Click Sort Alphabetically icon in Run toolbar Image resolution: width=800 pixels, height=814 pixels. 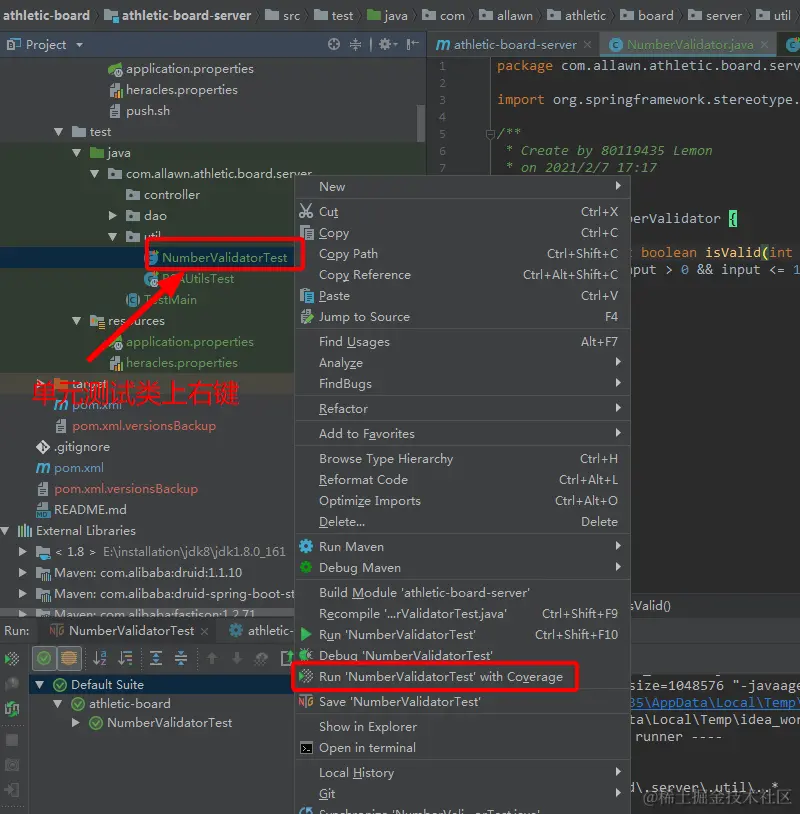pos(100,658)
